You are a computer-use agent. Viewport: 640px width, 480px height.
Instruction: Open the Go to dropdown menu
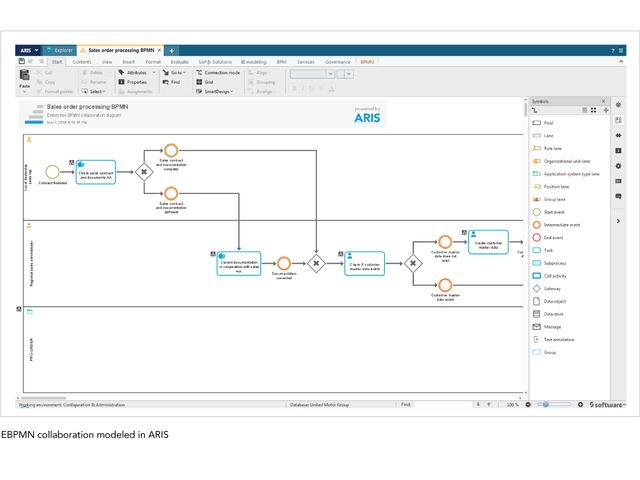tap(174, 73)
